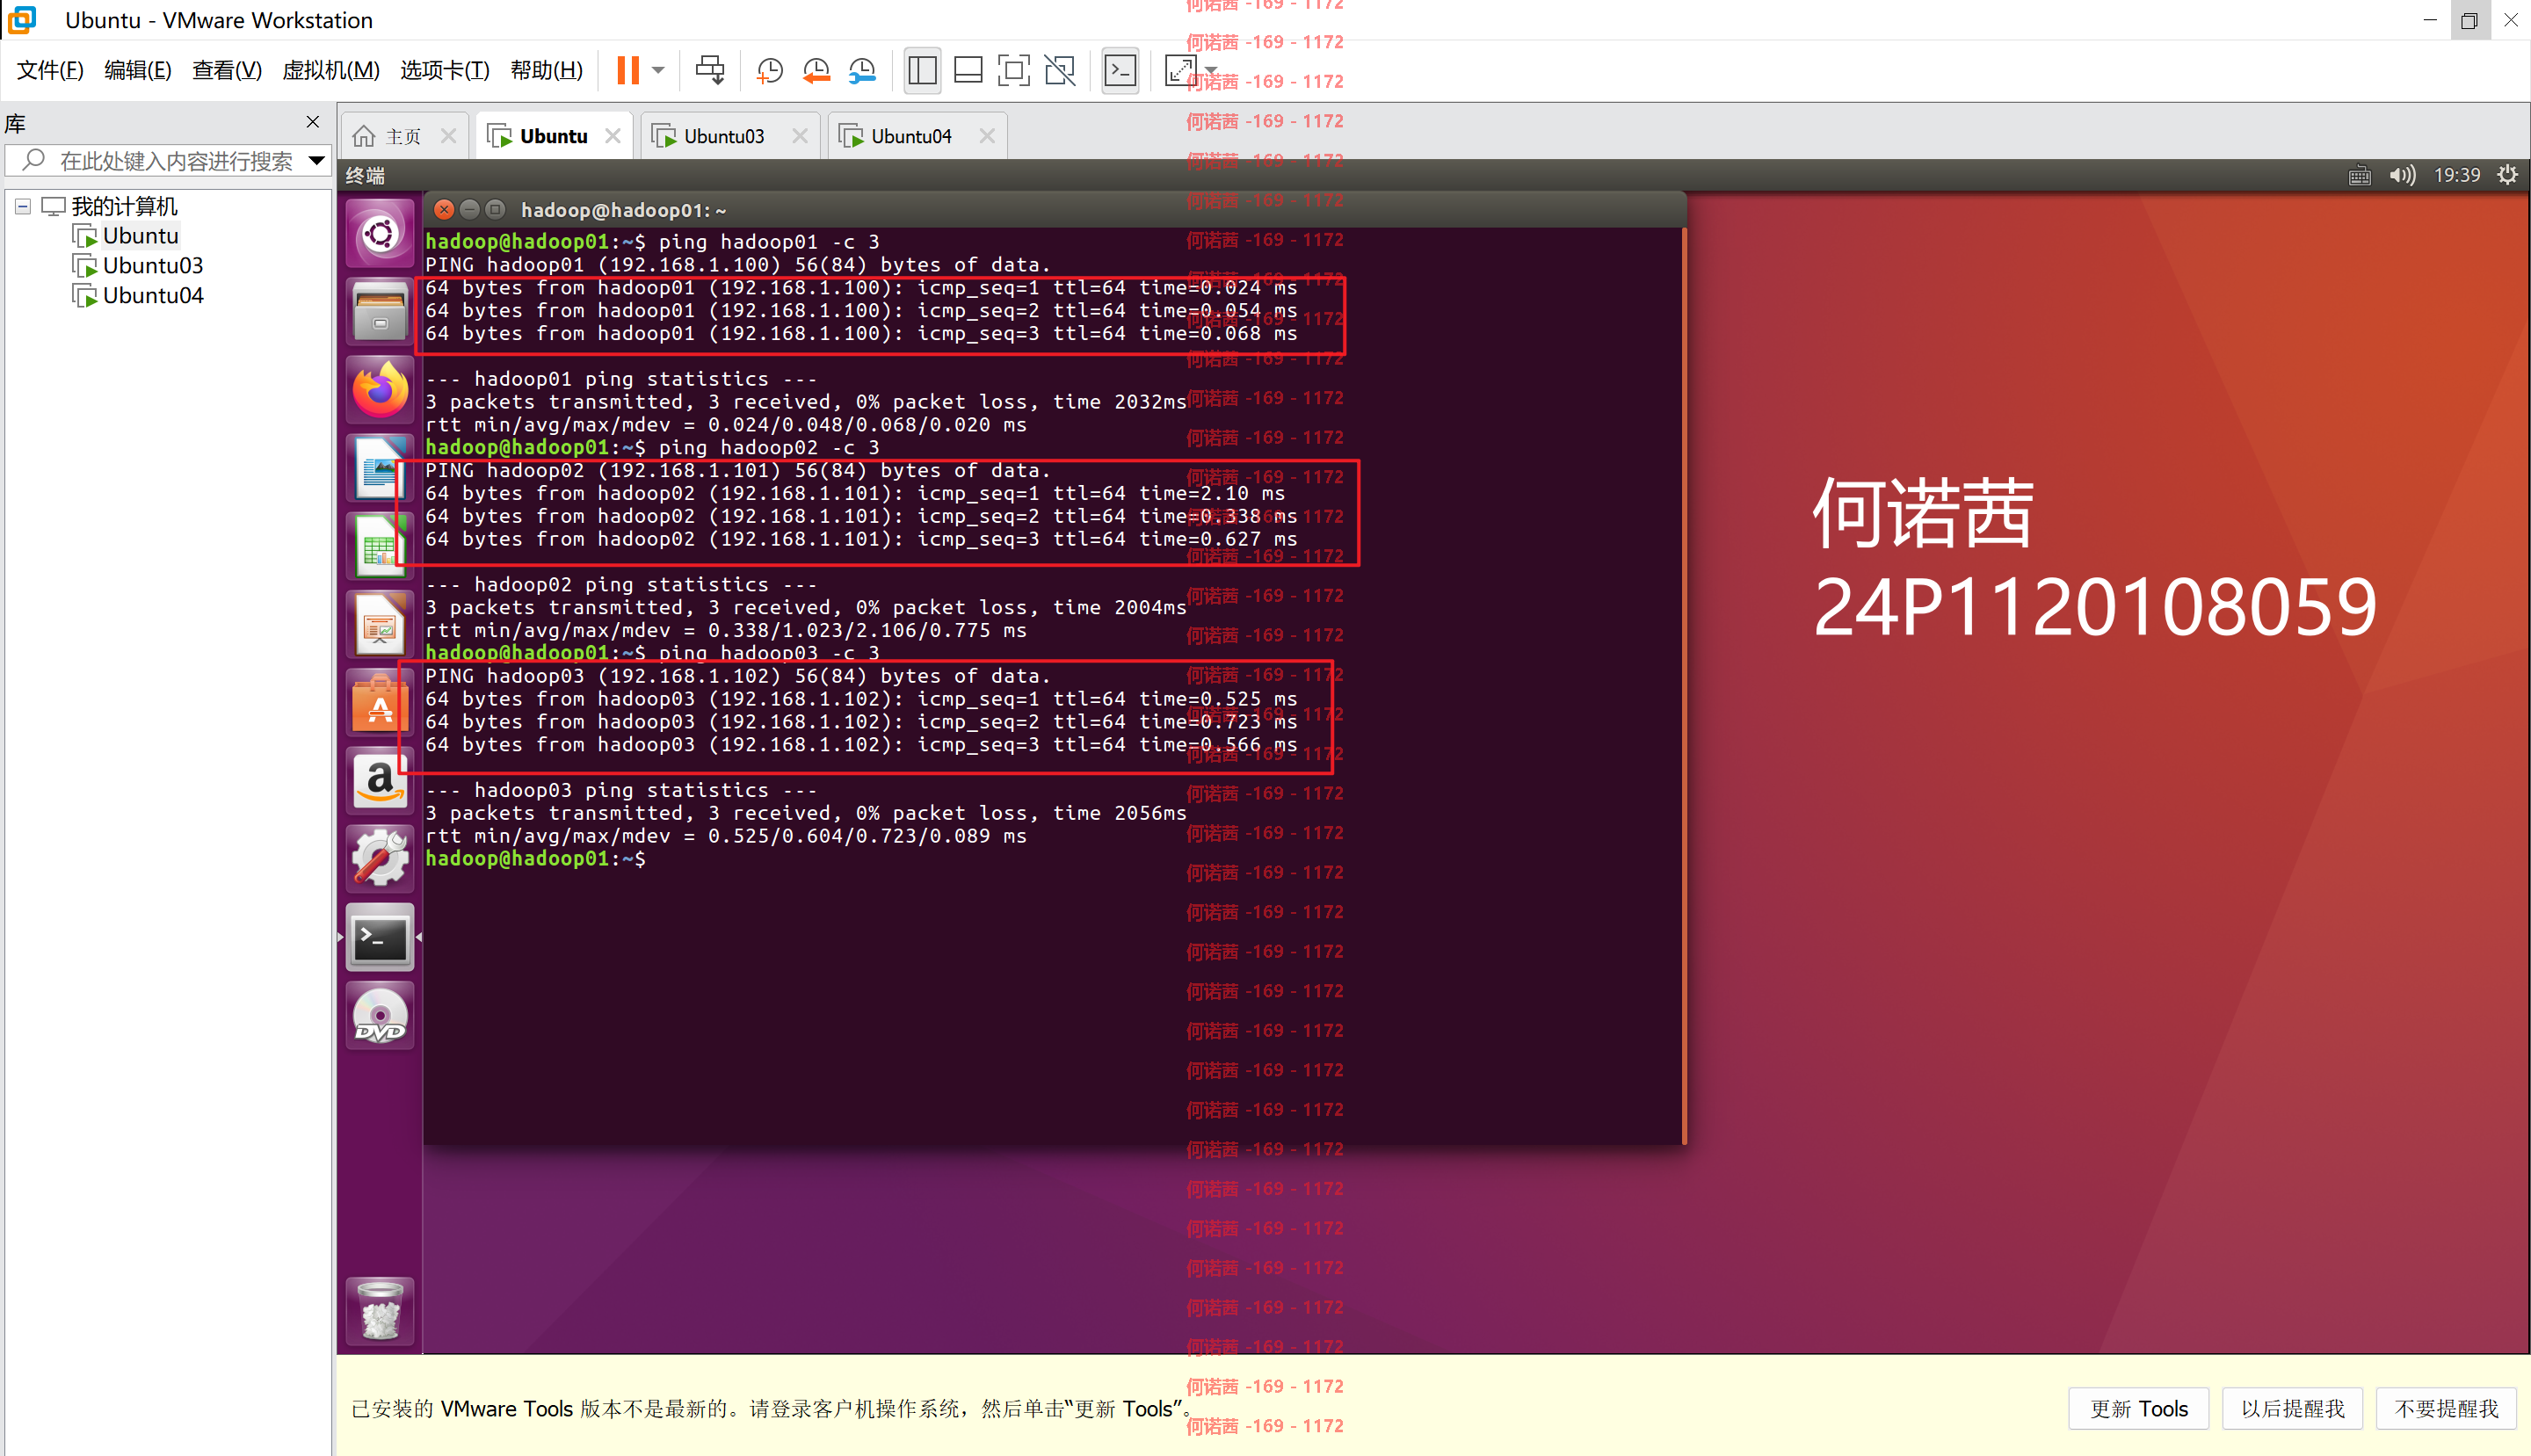Click the stretch guest display icon
2531x1456 pixels.
pyautogui.click(x=1180, y=70)
